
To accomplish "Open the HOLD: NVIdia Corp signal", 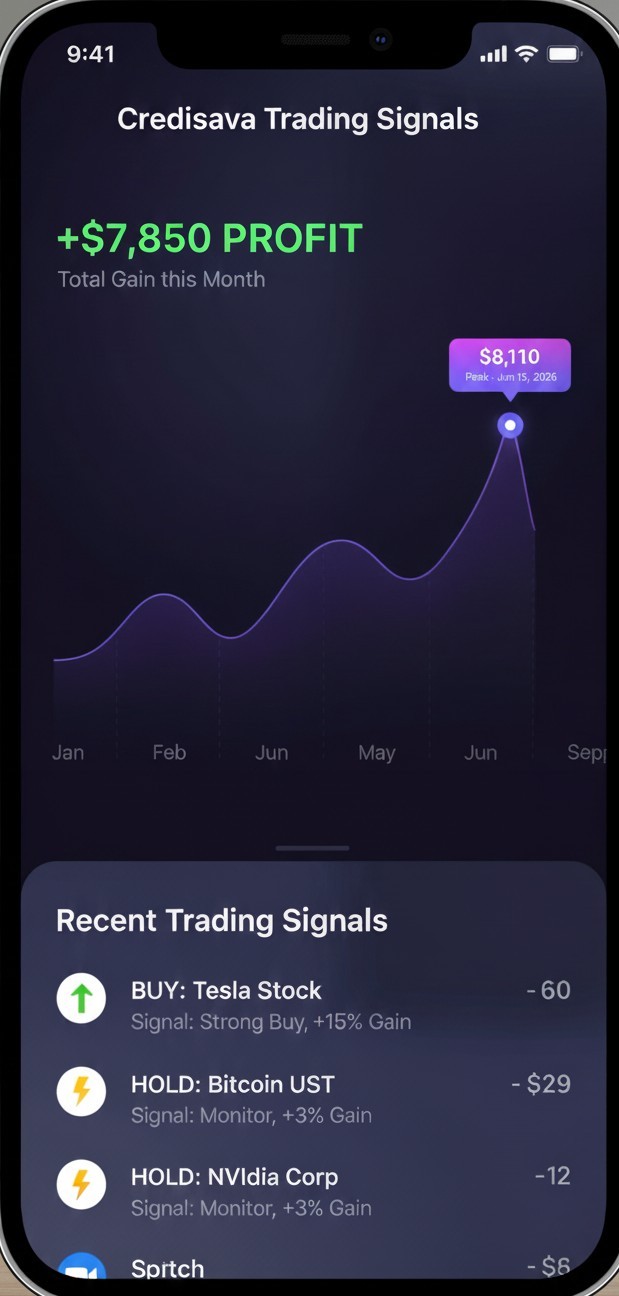I will (x=234, y=1177).
